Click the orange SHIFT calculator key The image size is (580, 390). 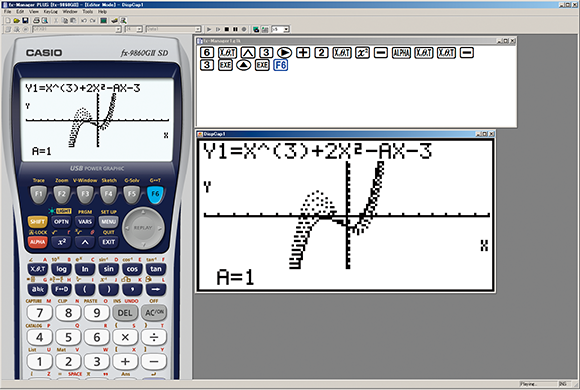tap(37, 222)
